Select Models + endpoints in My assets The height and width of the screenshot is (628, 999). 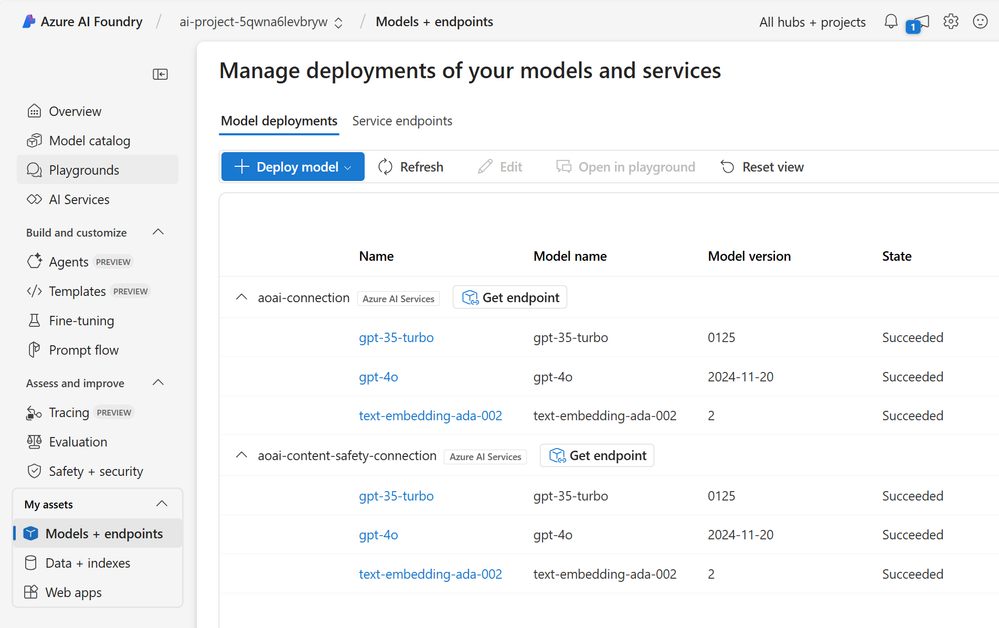click(x=97, y=534)
